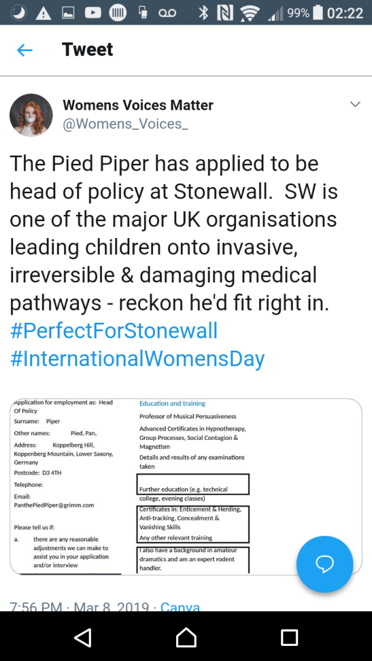
Task: Open the @Womens_Voices_ handle
Action: pos(125,124)
